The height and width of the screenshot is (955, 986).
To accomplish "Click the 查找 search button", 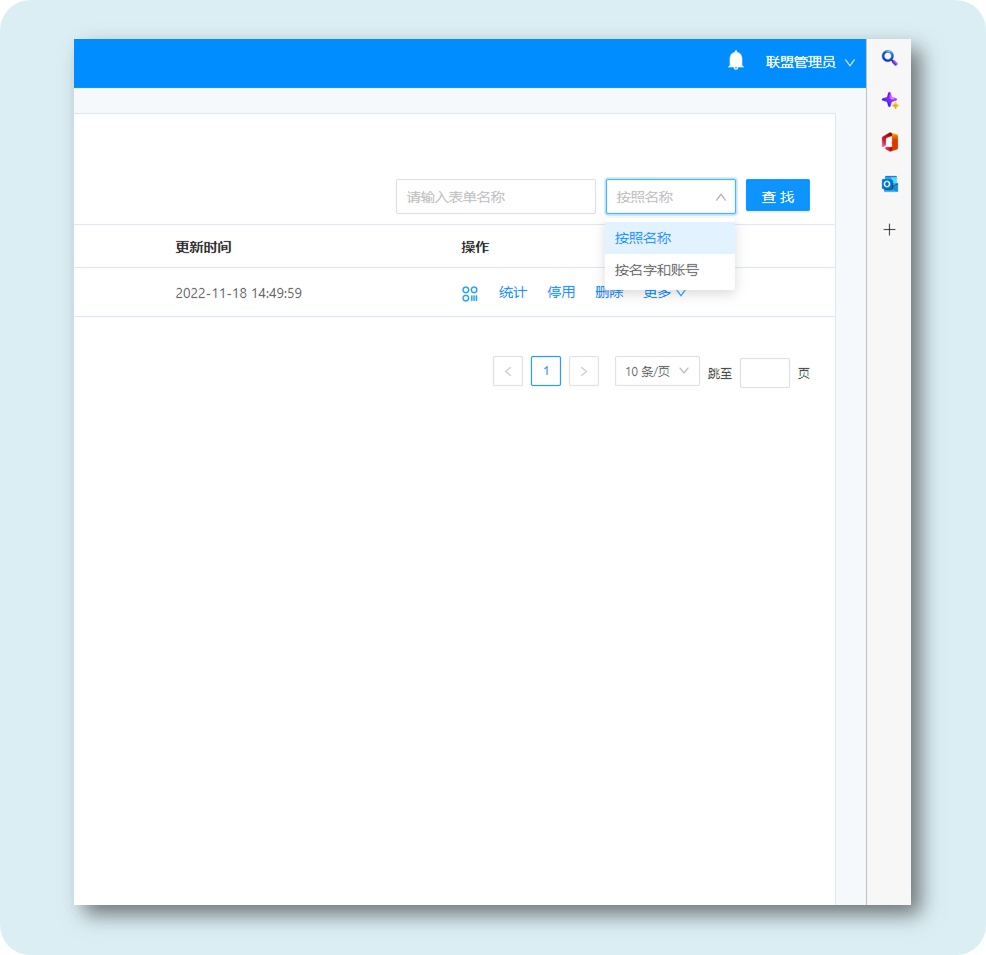I will [x=777, y=196].
